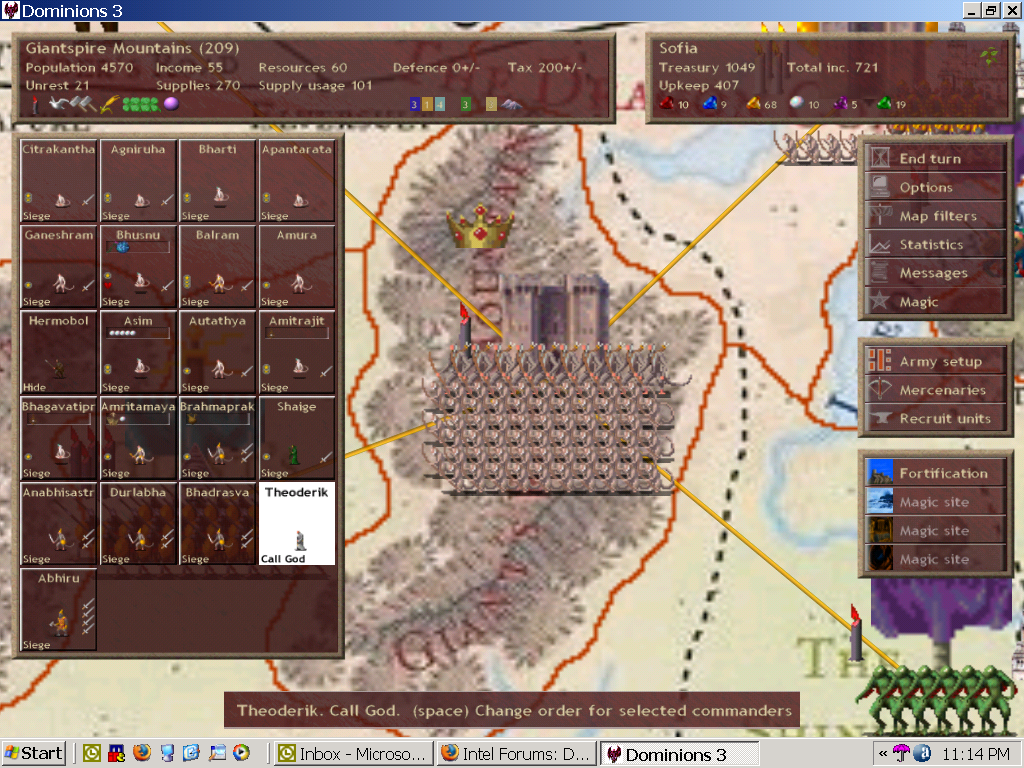Select commander Citrakantha
This screenshot has width=1024, height=768.
click(59, 181)
